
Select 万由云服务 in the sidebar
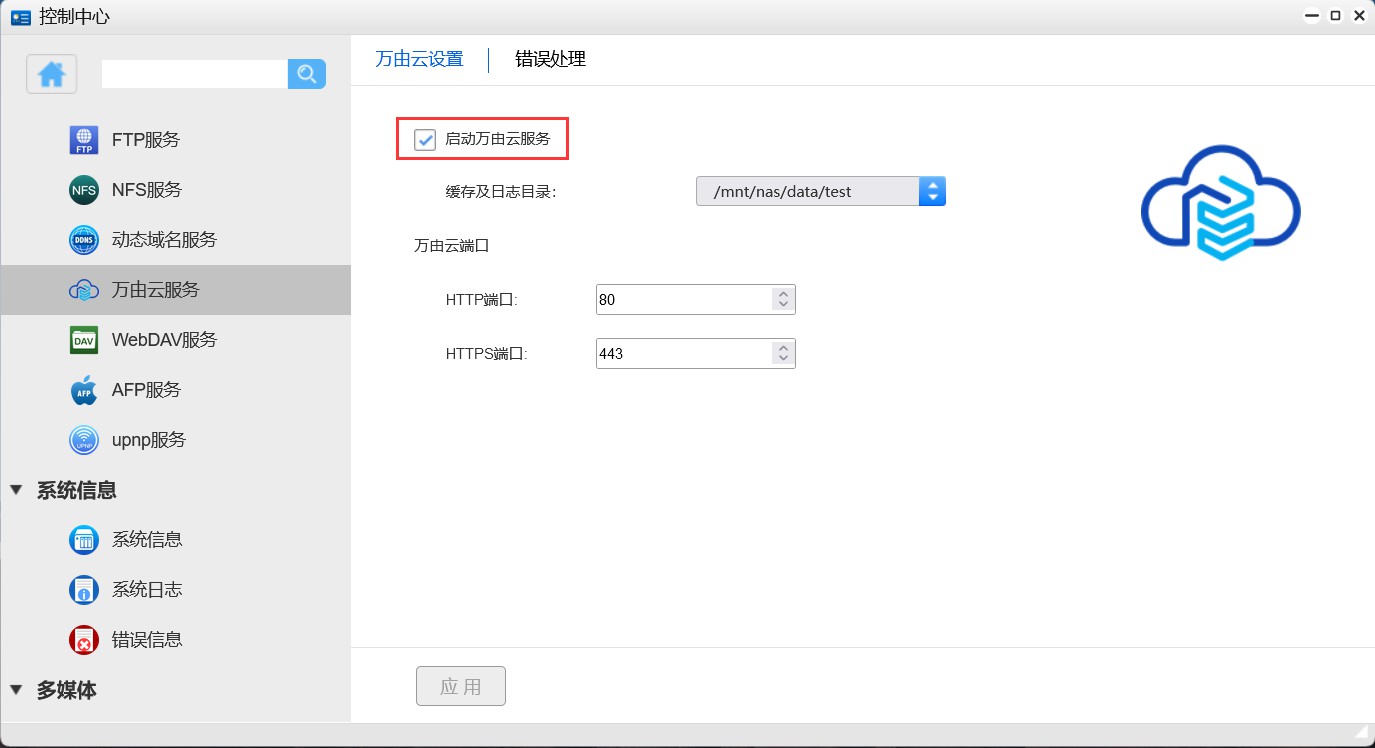point(155,290)
